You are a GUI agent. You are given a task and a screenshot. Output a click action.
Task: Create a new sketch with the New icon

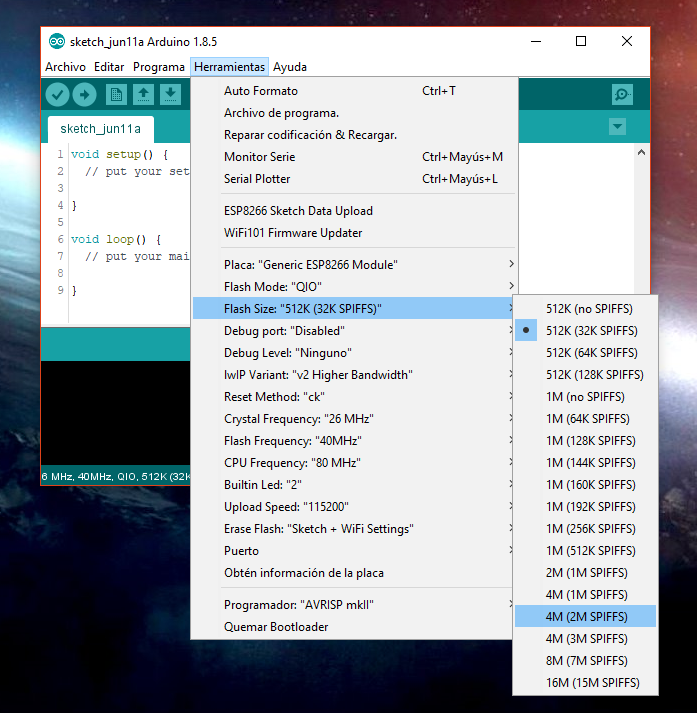116,95
